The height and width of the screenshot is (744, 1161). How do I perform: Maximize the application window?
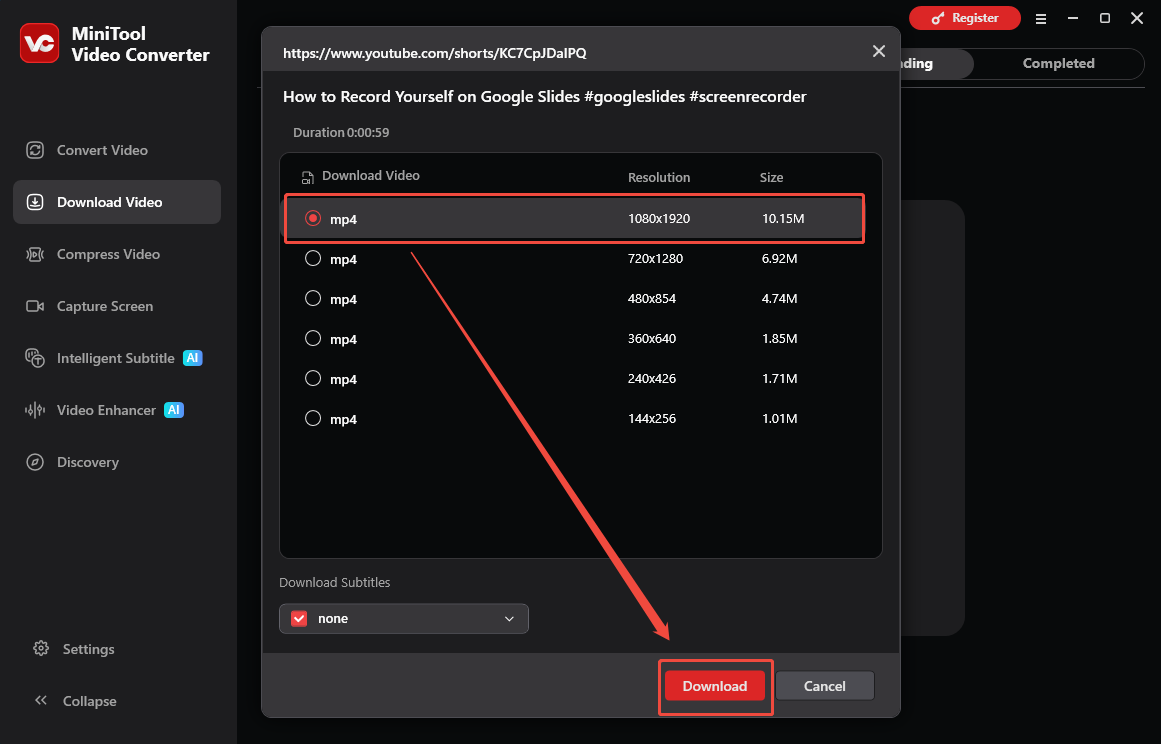tap(1105, 18)
